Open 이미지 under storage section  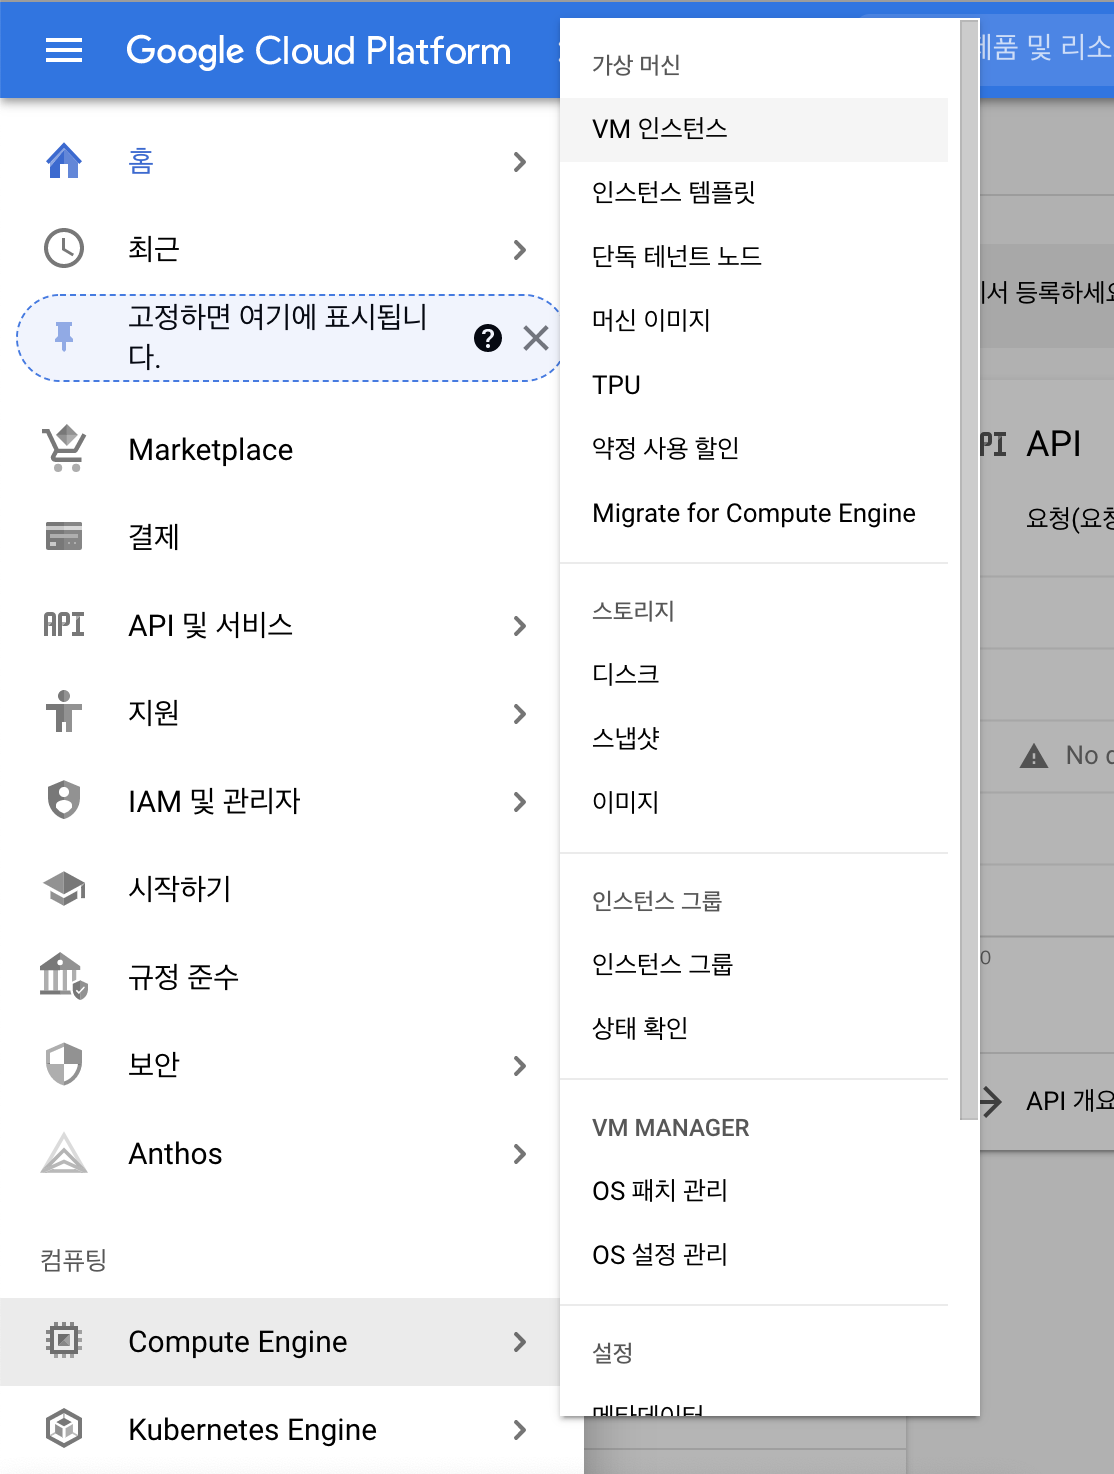point(754,802)
